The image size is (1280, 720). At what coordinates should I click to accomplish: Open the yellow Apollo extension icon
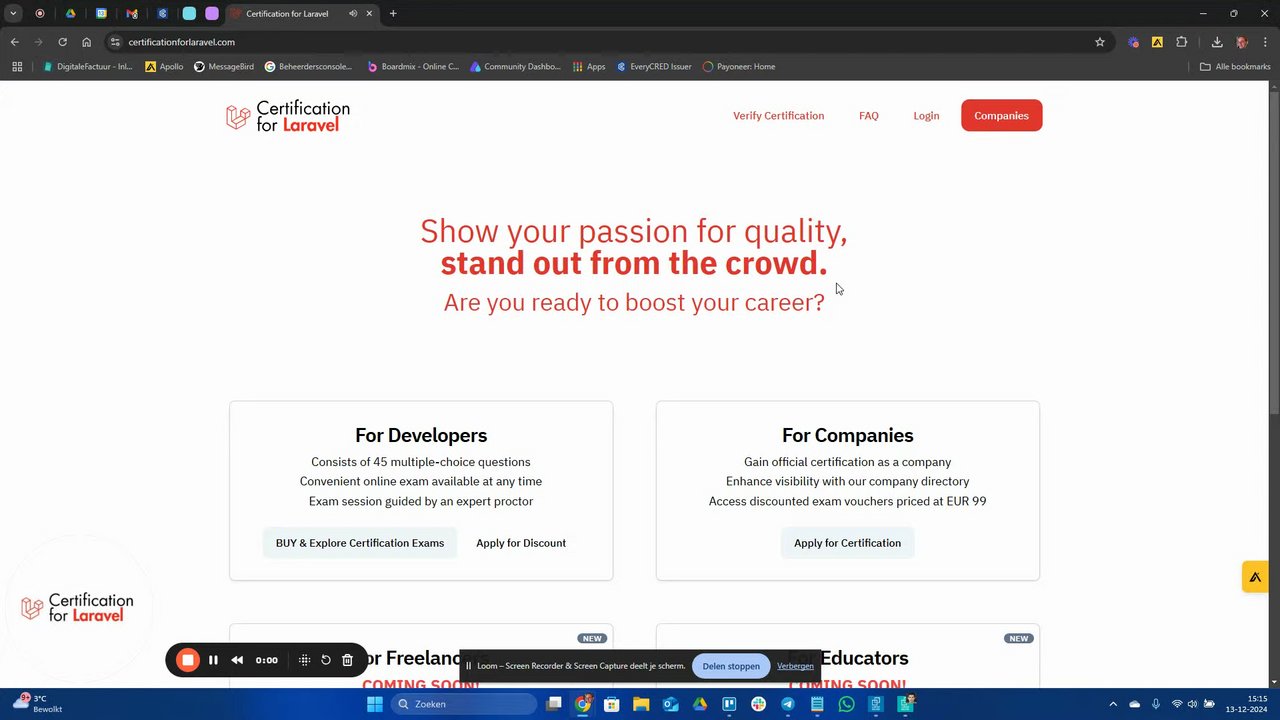1157,42
